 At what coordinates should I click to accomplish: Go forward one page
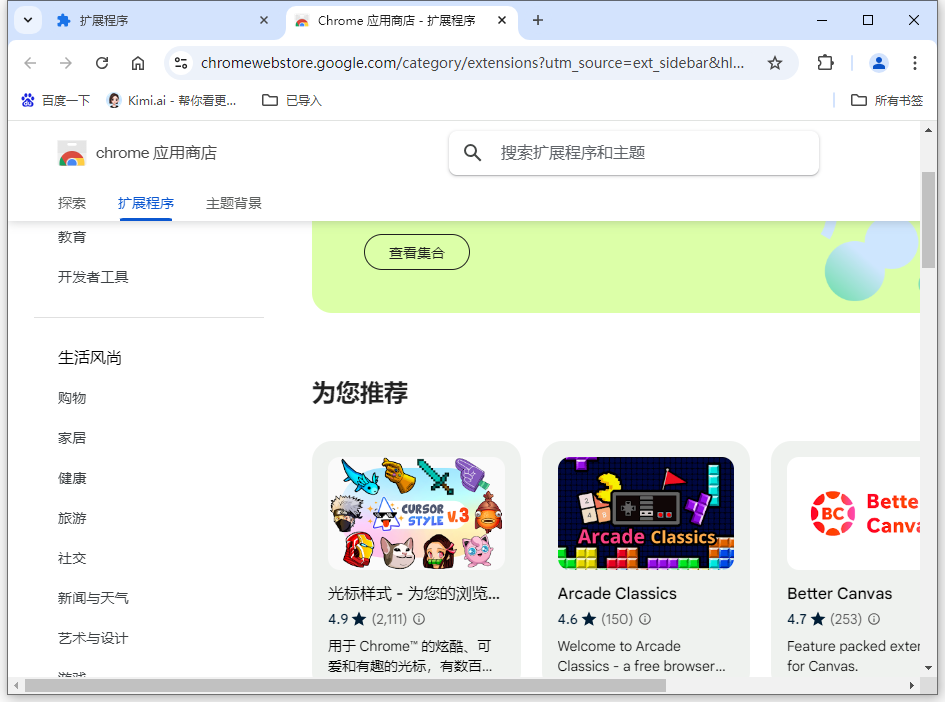pos(66,63)
